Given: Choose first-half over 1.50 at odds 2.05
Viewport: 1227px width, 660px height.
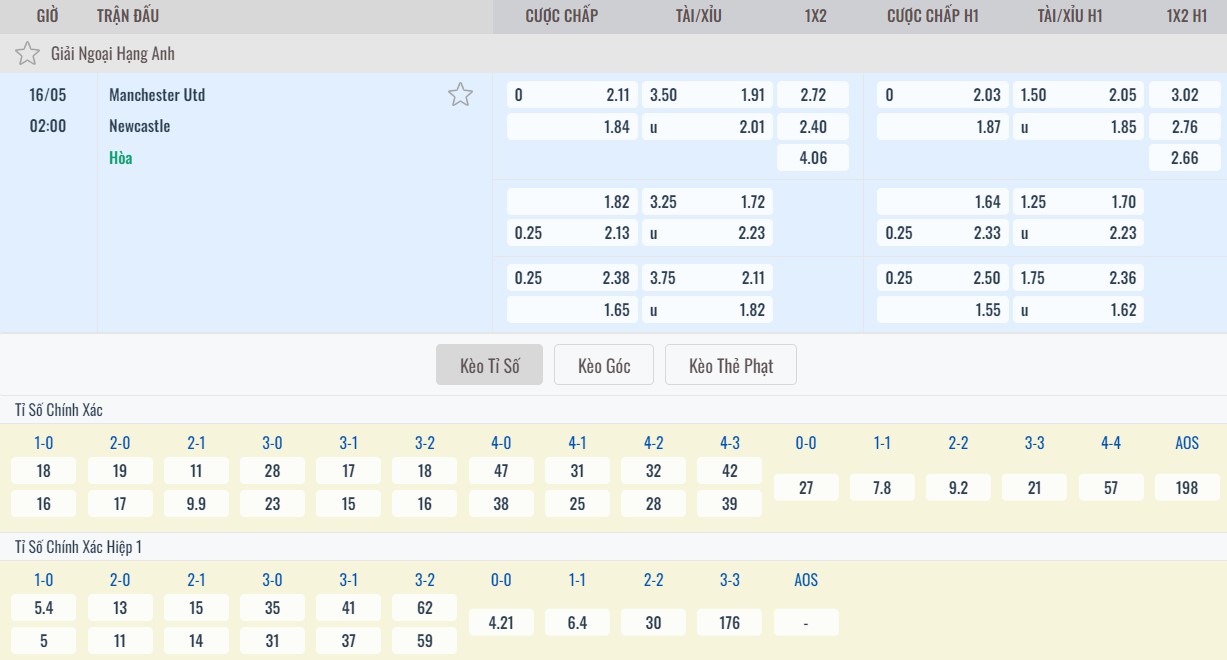Looking at the screenshot, I should click(x=1078, y=95).
